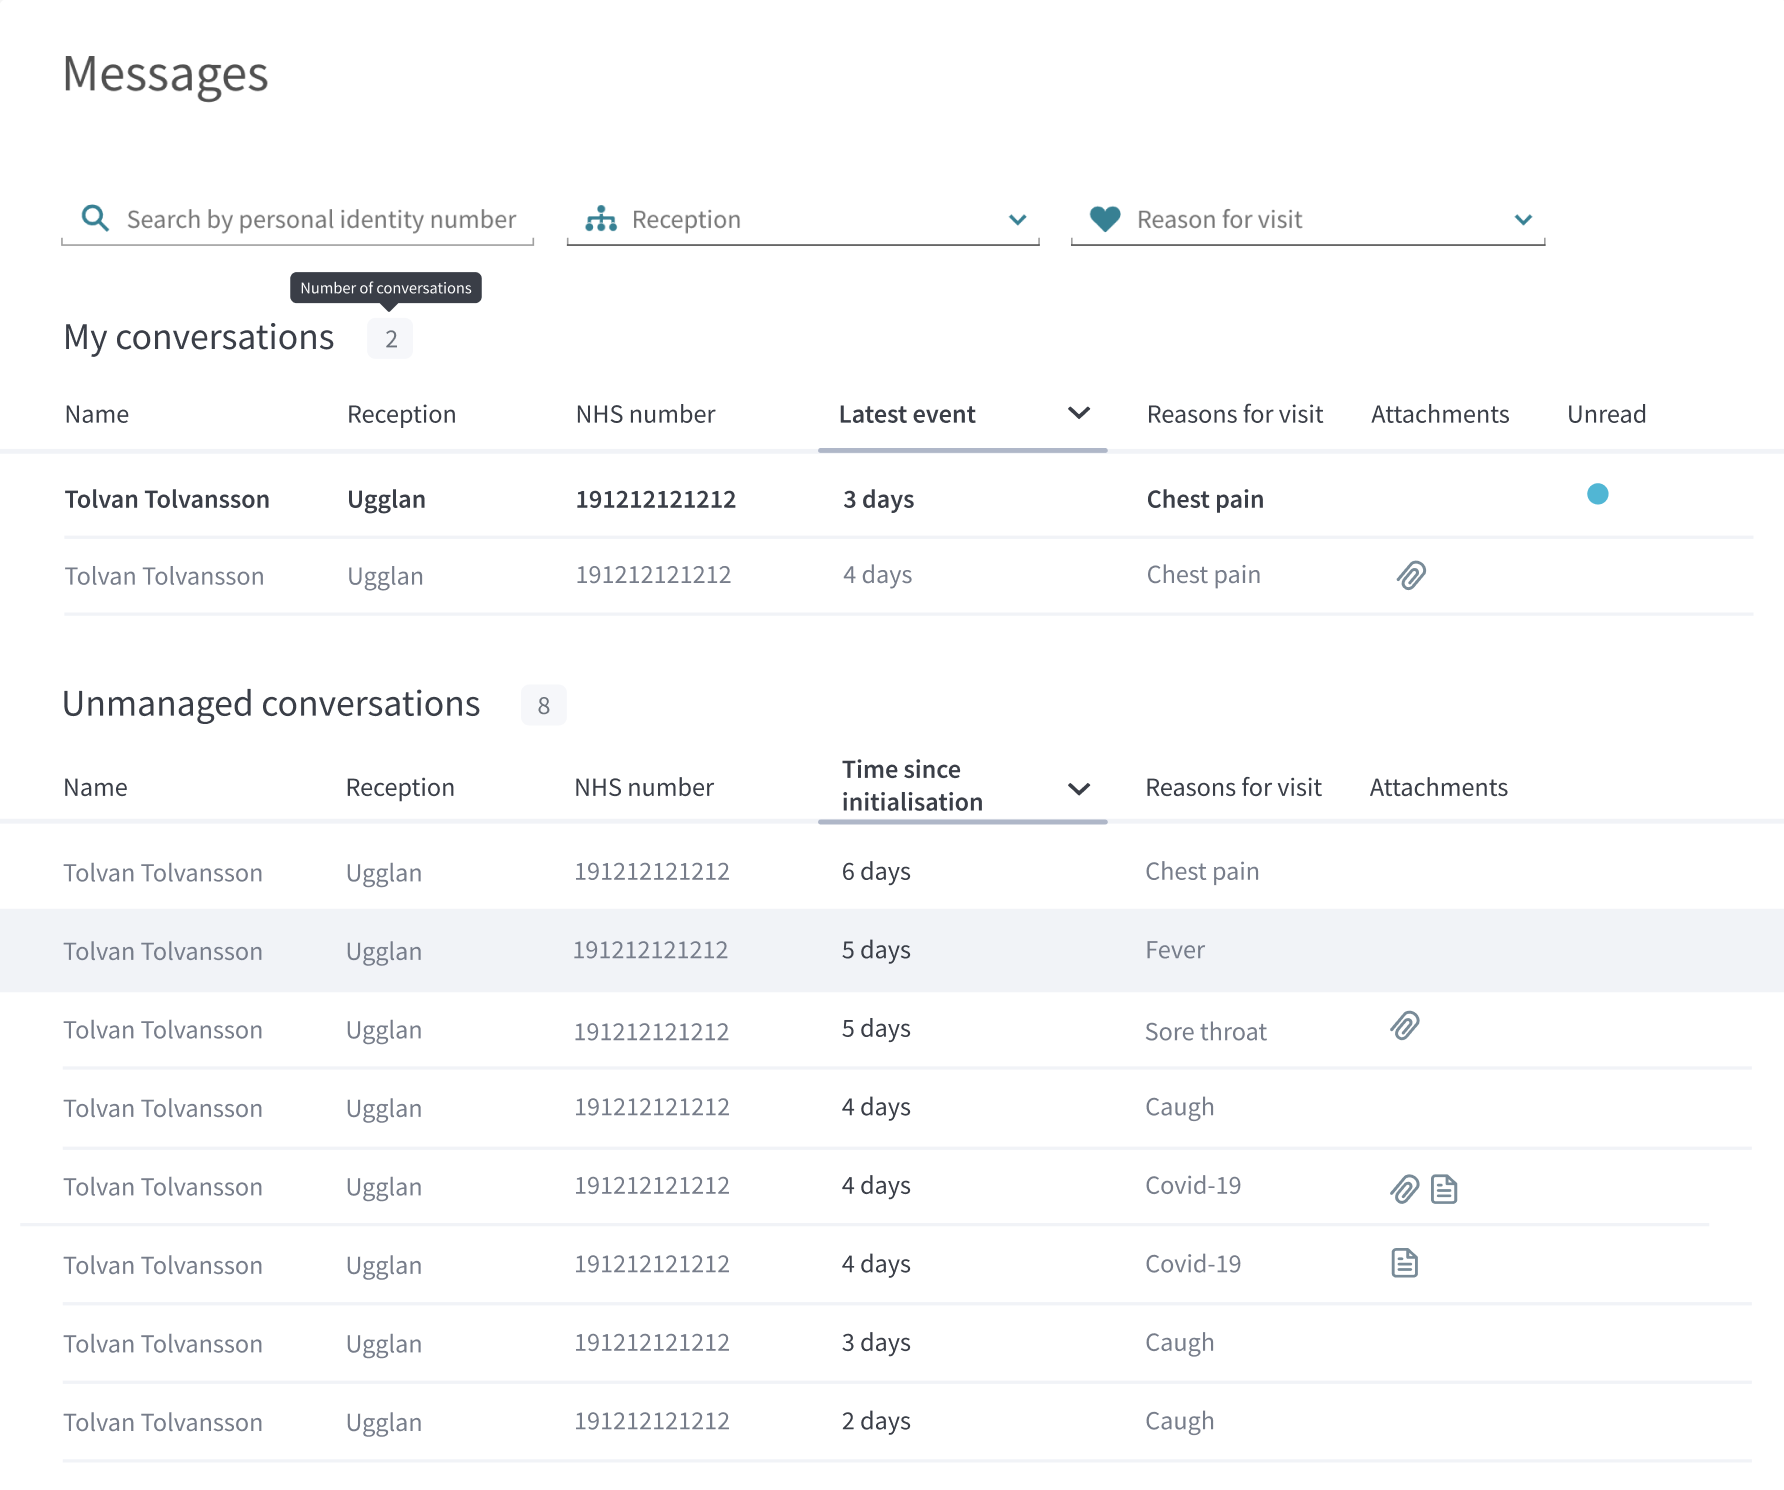The image size is (1784, 1490).
Task: Click the bold Chest pain reason cell
Action: [1205, 499]
